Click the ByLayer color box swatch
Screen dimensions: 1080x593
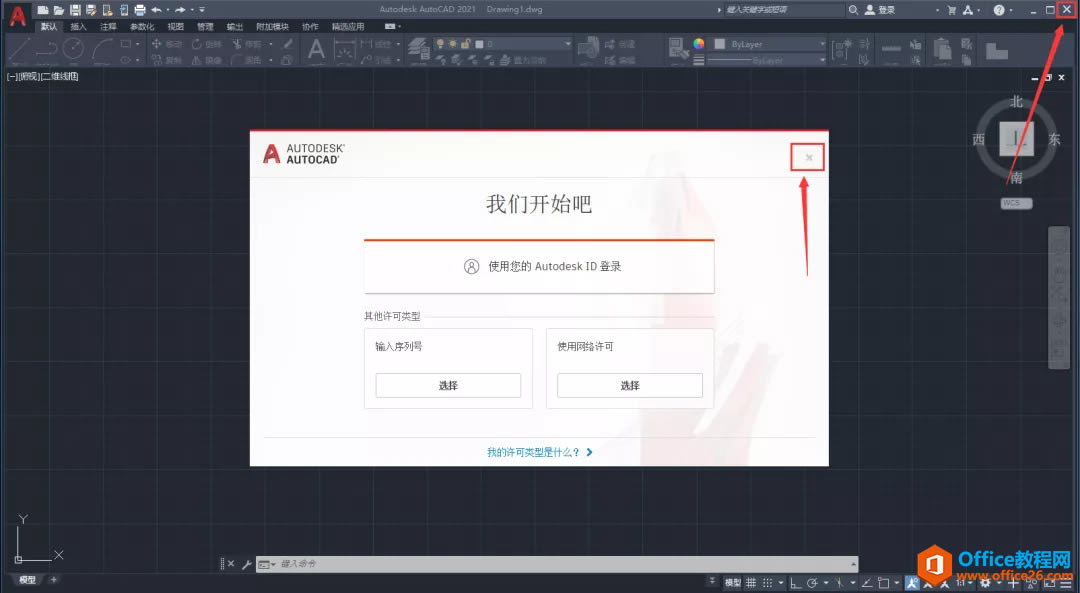coord(720,44)
